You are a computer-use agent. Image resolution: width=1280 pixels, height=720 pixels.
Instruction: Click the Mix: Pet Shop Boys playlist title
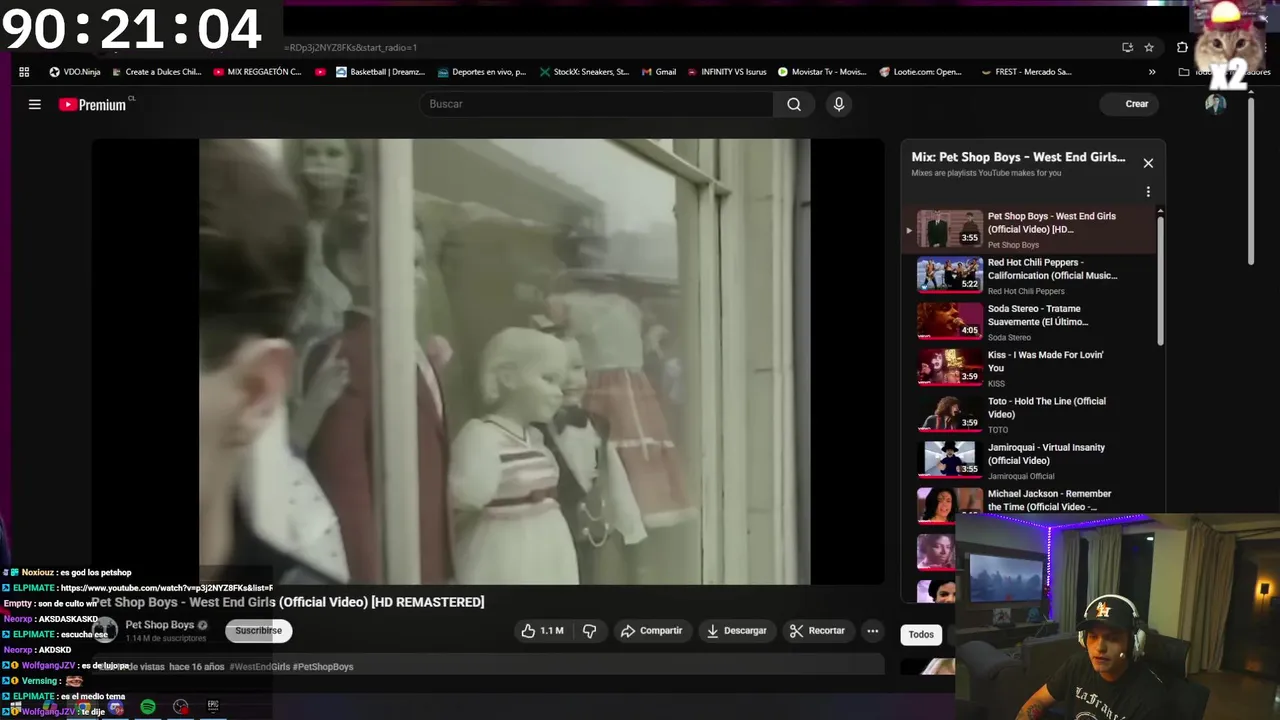point(1018,157)
